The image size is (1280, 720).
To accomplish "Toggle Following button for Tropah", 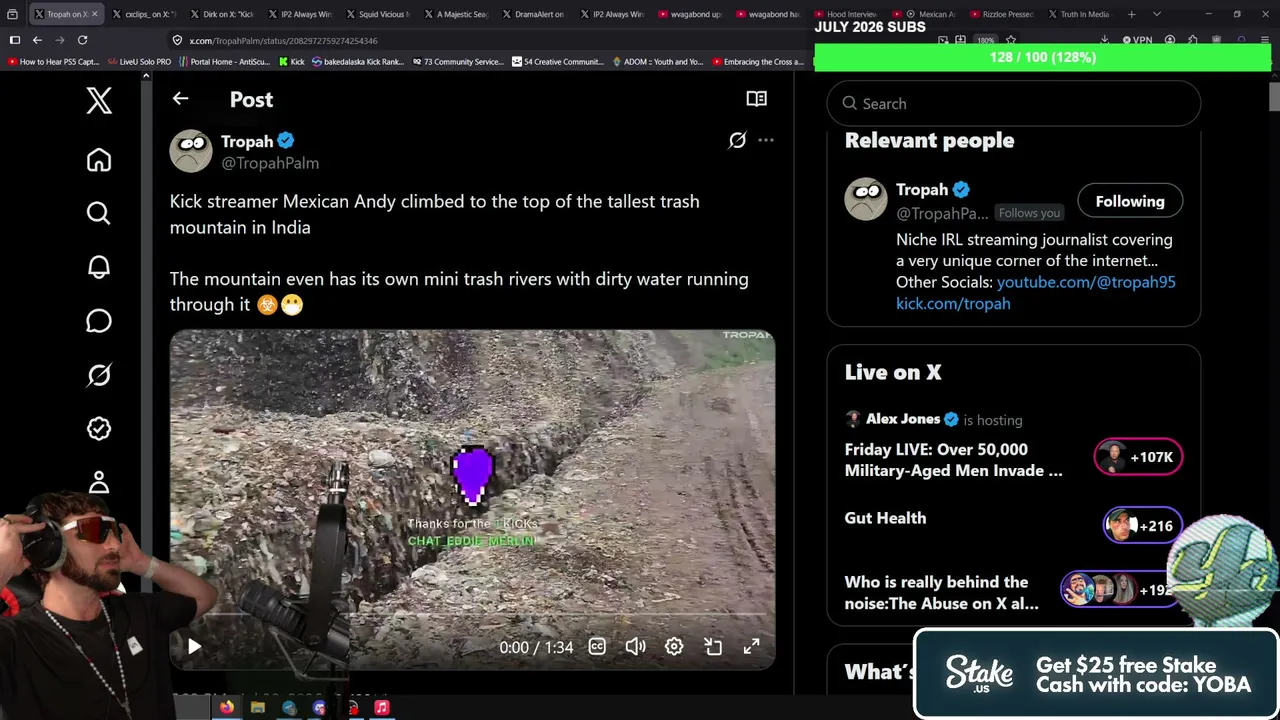I will pos(1130,201).
